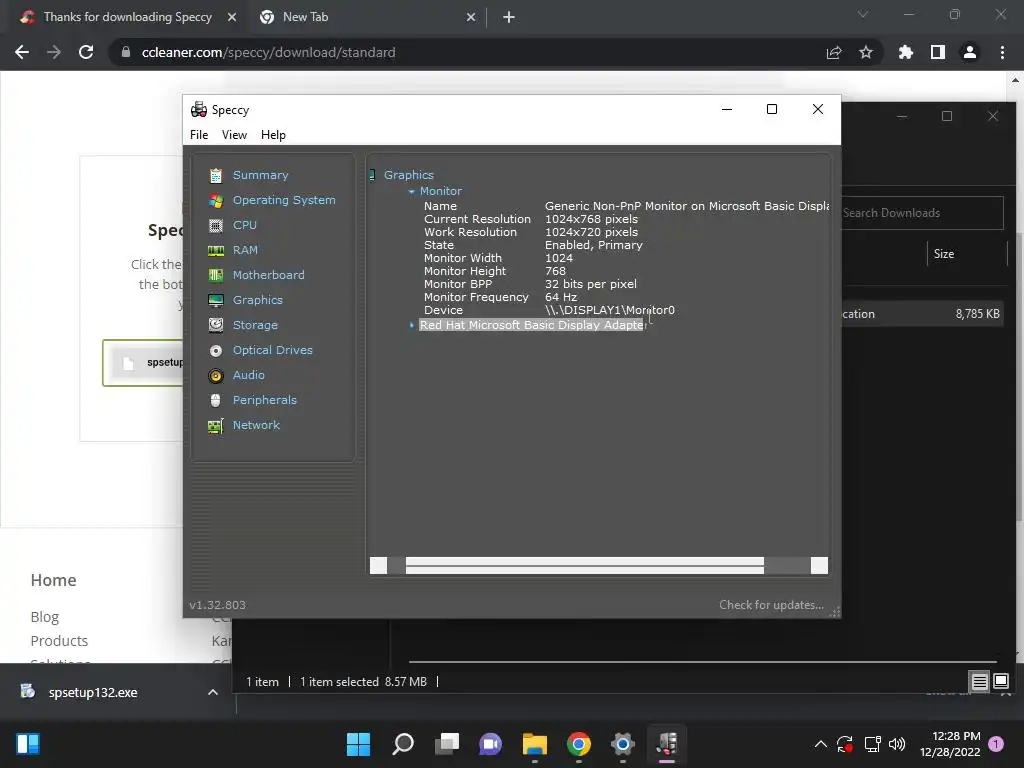Open Chrome side panel icon
This screenshot has width=1024, height=768.
coord(938,52)
